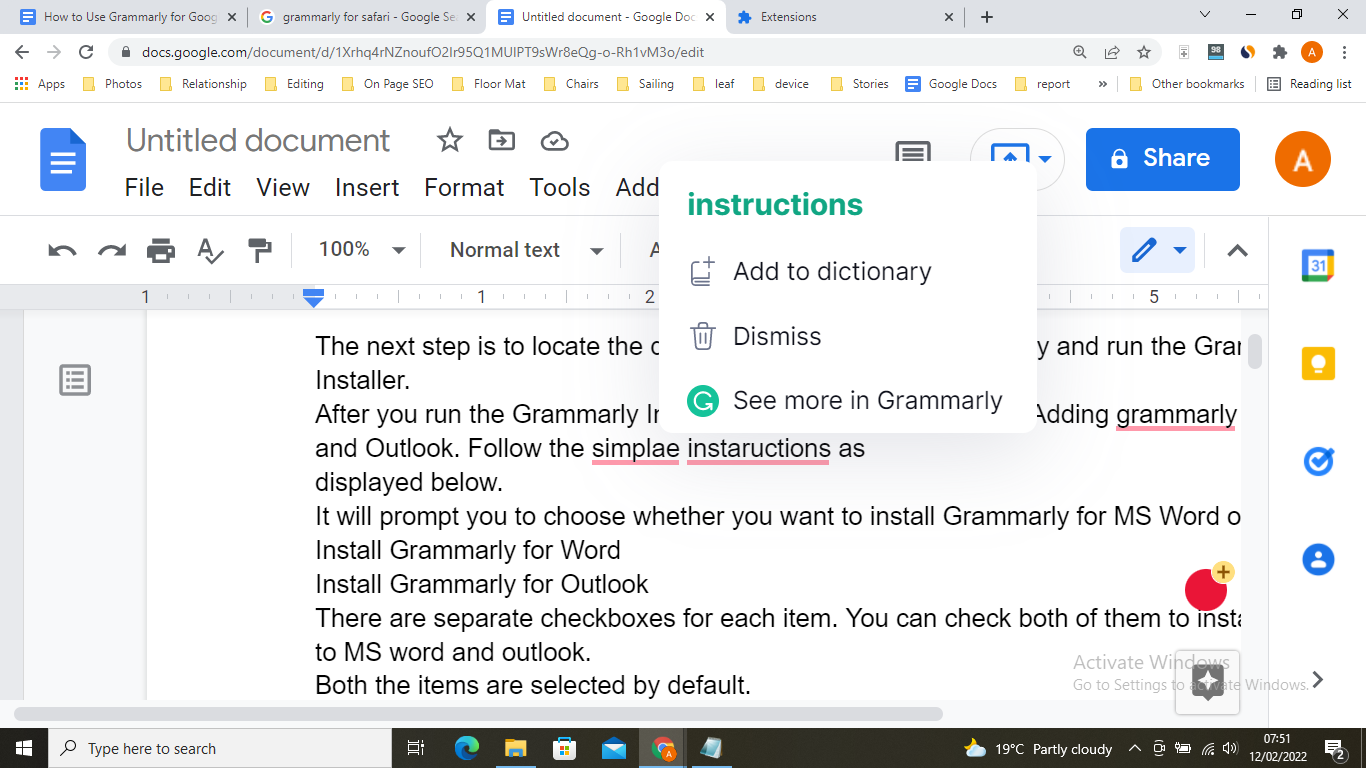Print the document
Viewport: 1366px width, 768px height.
point(161,250)
